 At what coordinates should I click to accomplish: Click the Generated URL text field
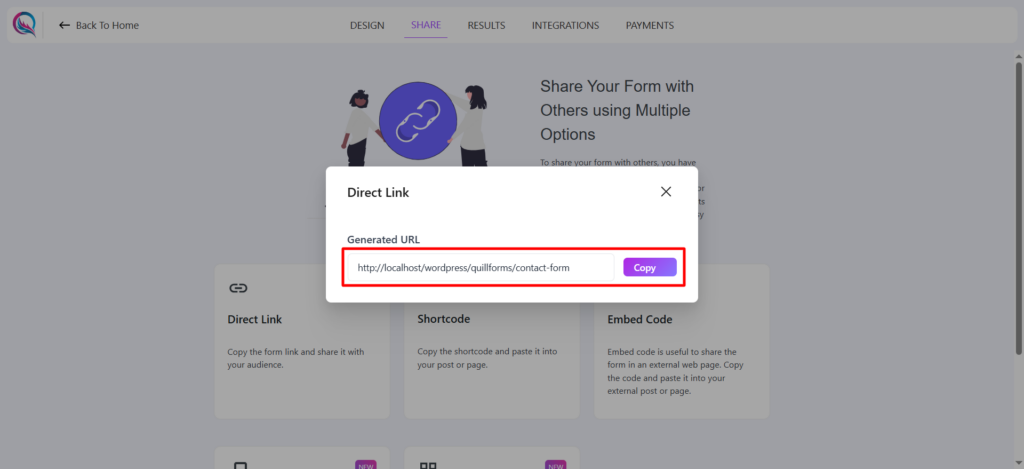[x=480, y=268]
